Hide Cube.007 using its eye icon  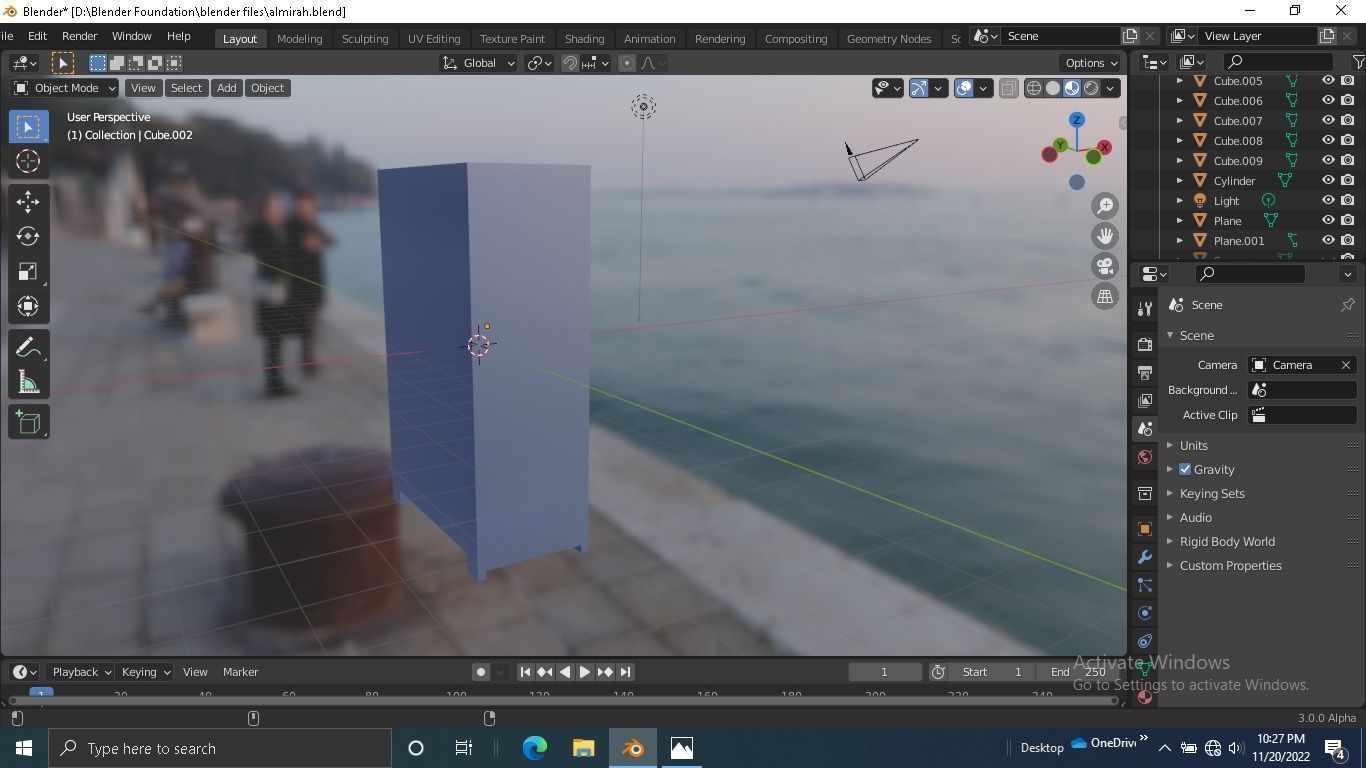tap(1328, 121)
